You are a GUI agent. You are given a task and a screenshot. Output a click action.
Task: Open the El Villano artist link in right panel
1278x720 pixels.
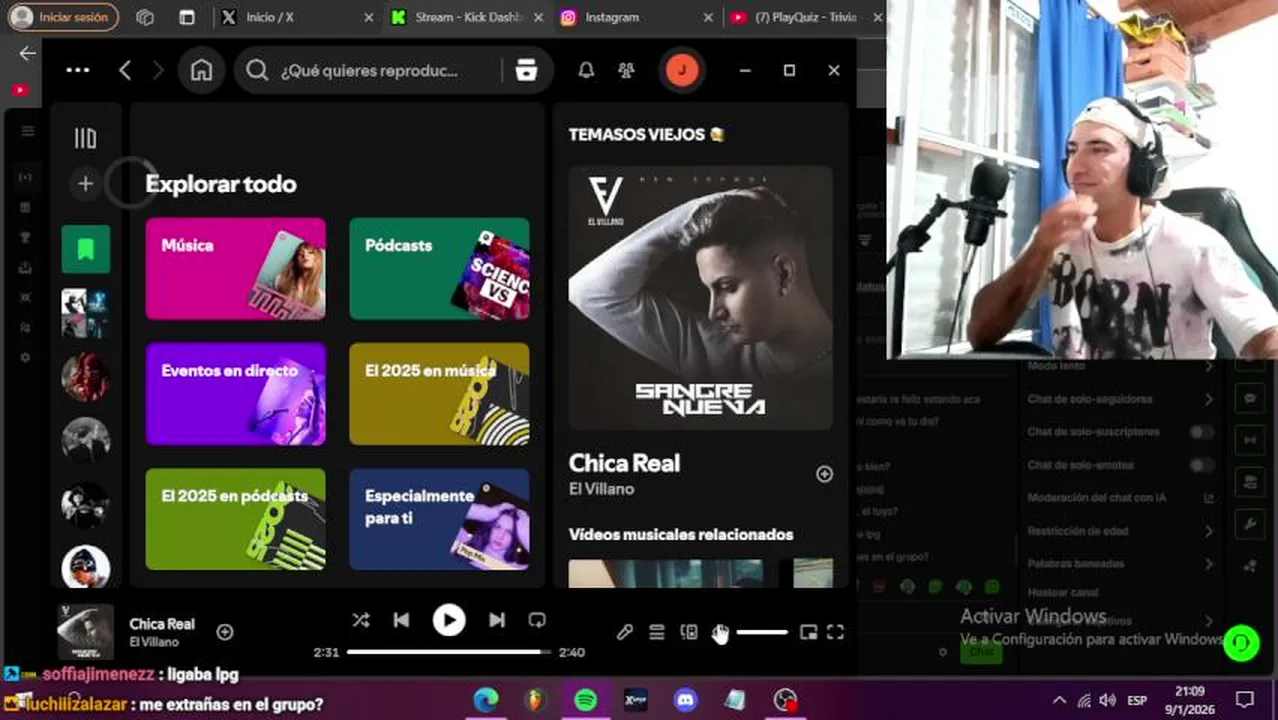(x=602, y=489)
